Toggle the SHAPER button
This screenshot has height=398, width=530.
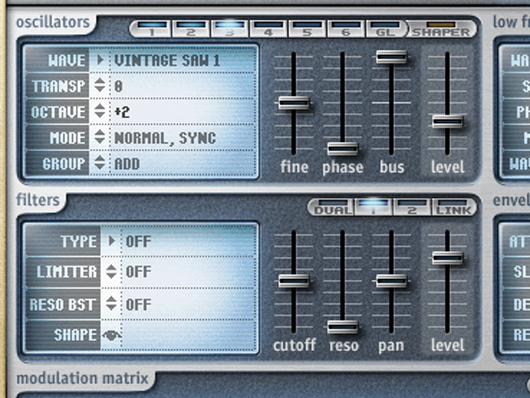[x=441, y=29]
